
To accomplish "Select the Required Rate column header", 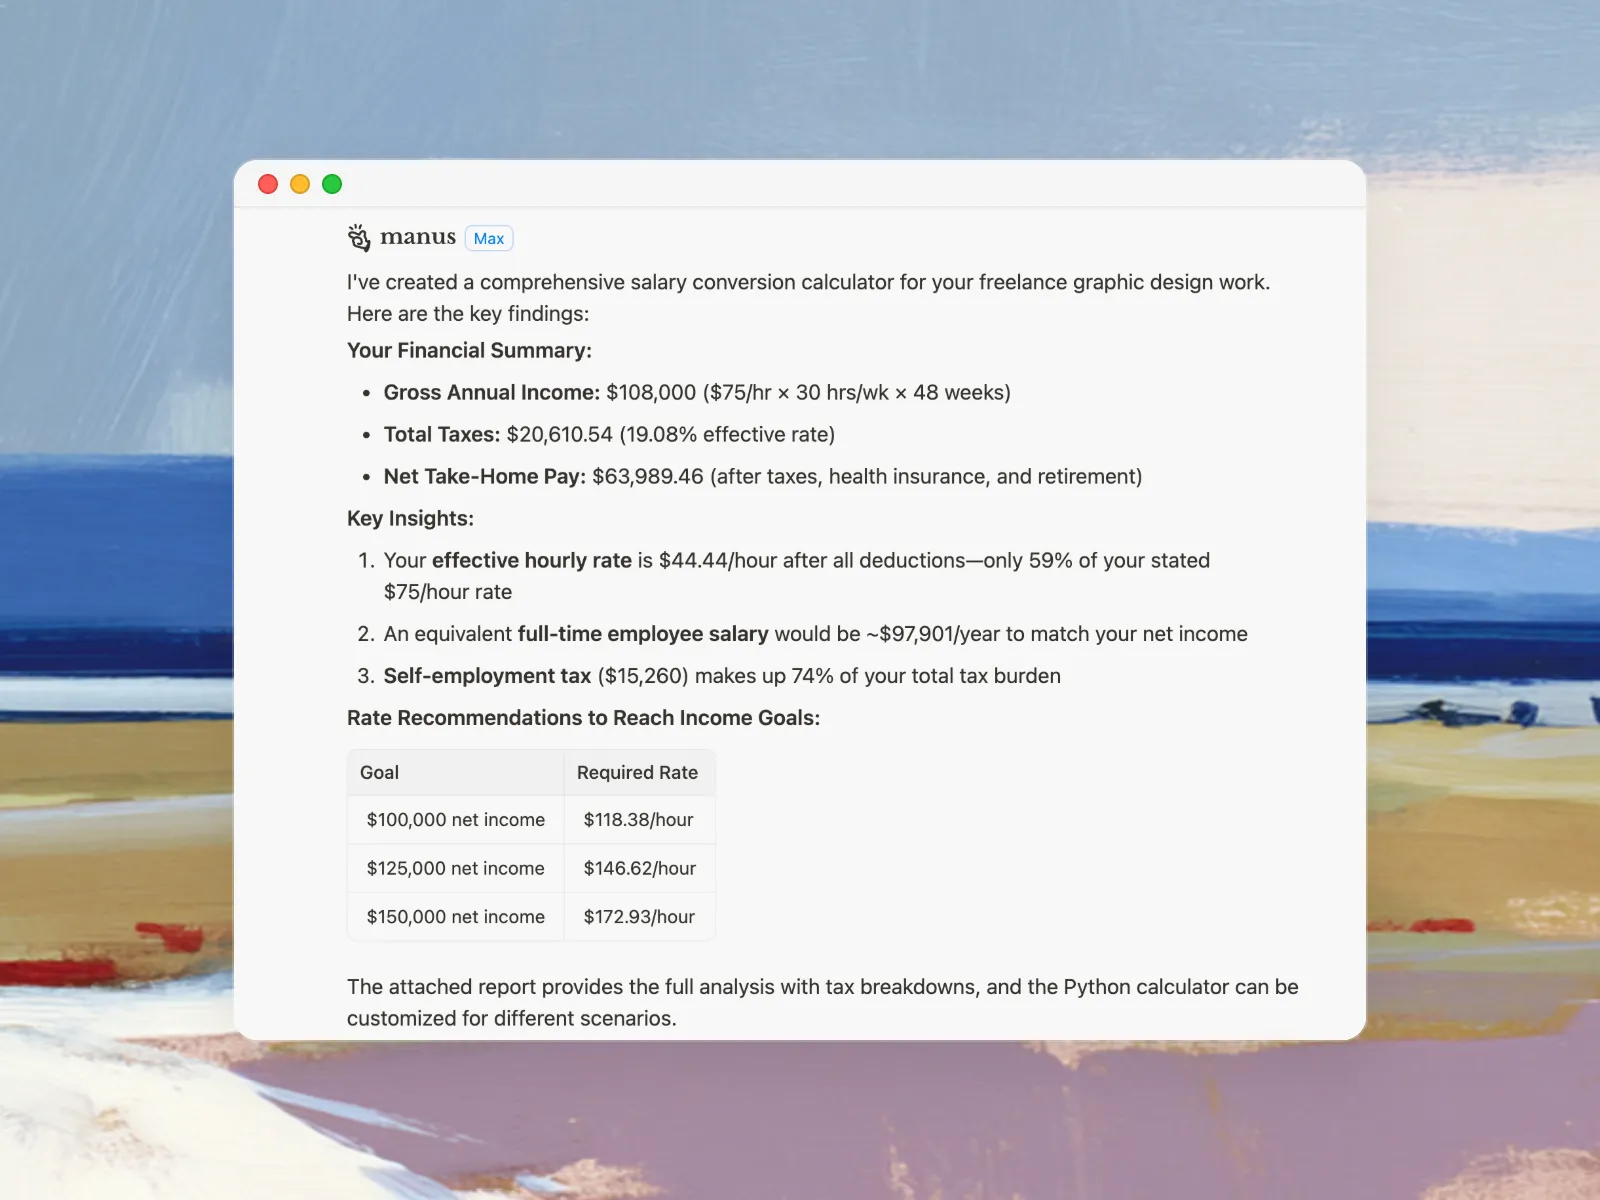I will tap(637, 773).
